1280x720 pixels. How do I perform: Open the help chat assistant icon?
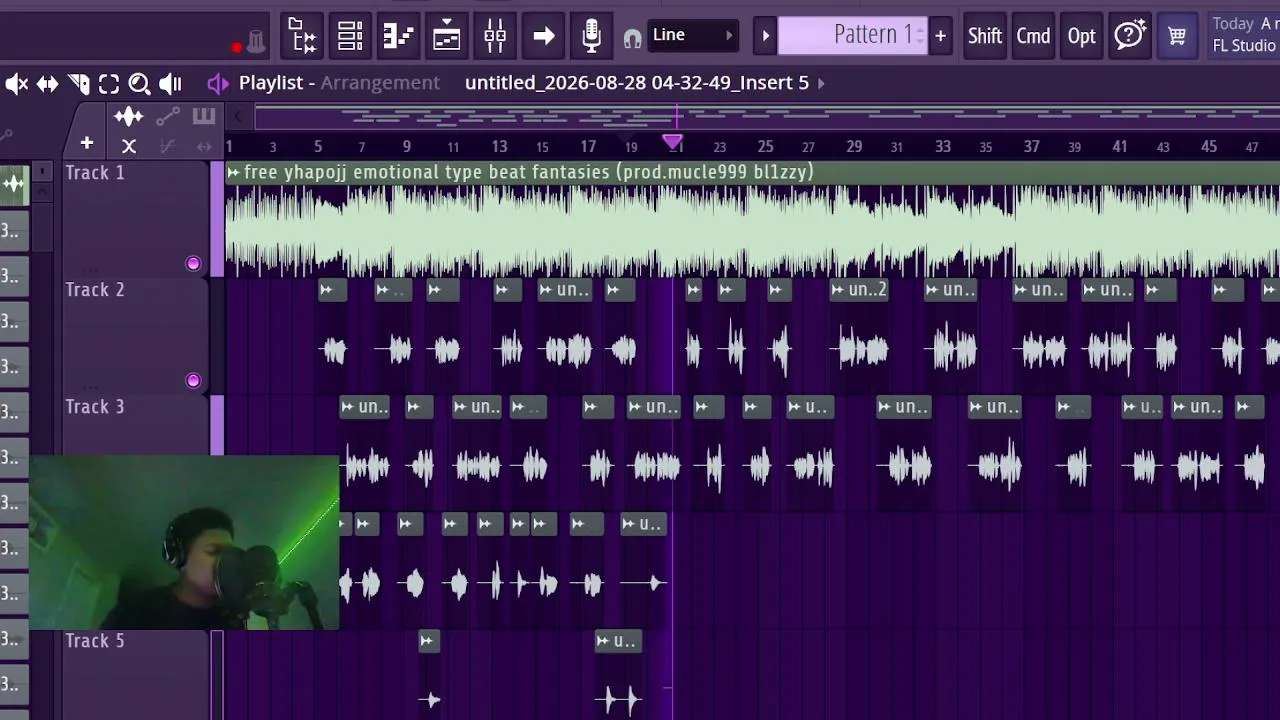[1129, 36]
